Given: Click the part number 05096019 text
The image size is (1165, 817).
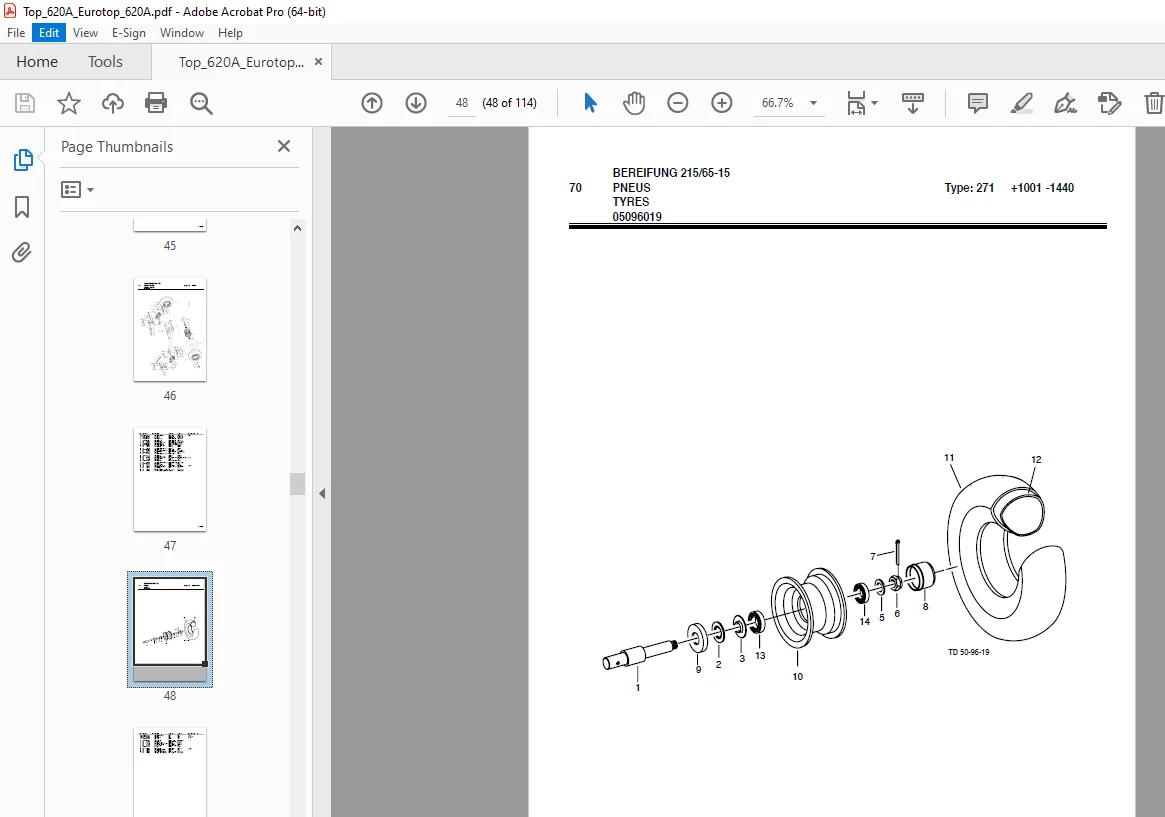Looking at the screenshot, I should tap(637, 217).
